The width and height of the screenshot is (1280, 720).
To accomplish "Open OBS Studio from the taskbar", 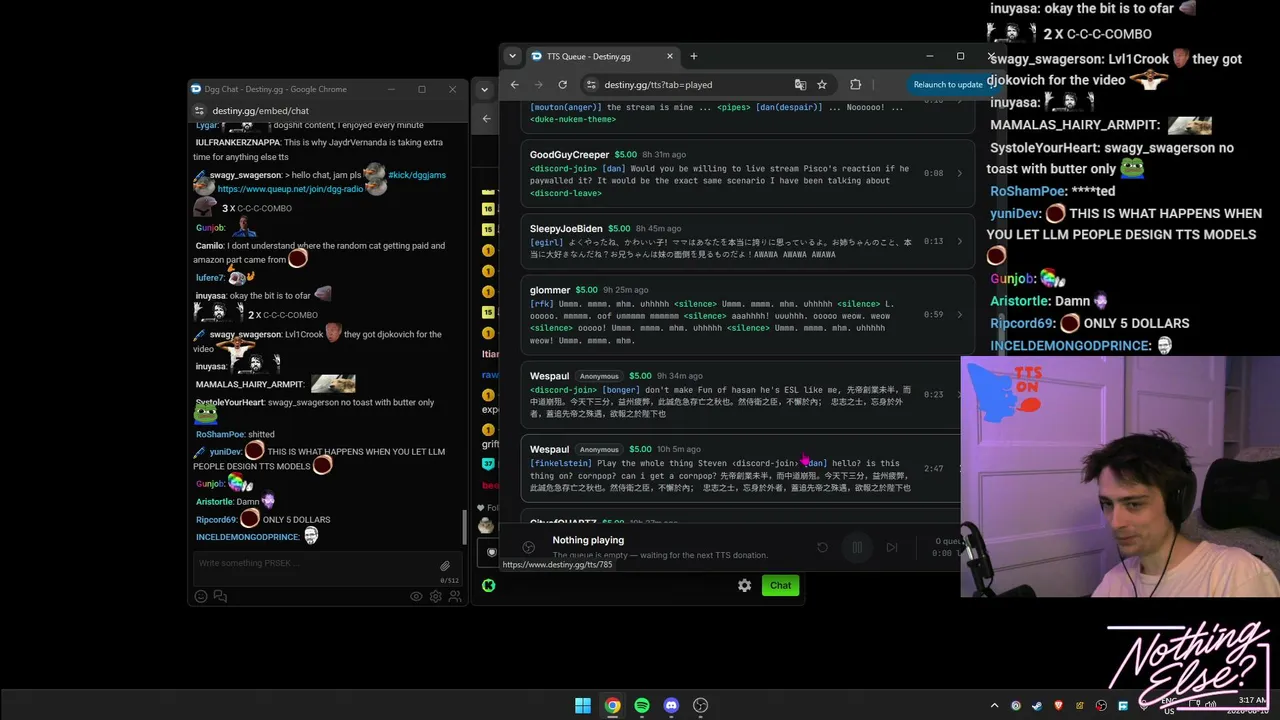I will pos(701,706).
